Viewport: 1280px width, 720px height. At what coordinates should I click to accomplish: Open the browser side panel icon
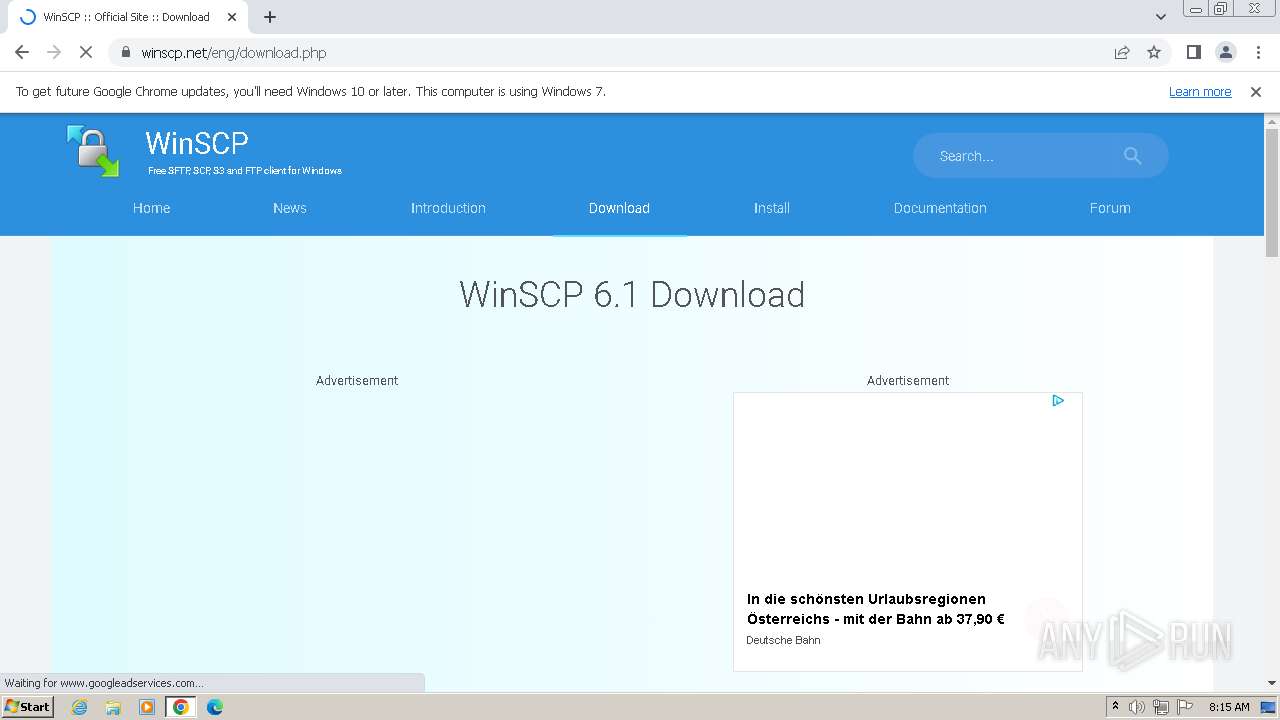[1193, 53]
